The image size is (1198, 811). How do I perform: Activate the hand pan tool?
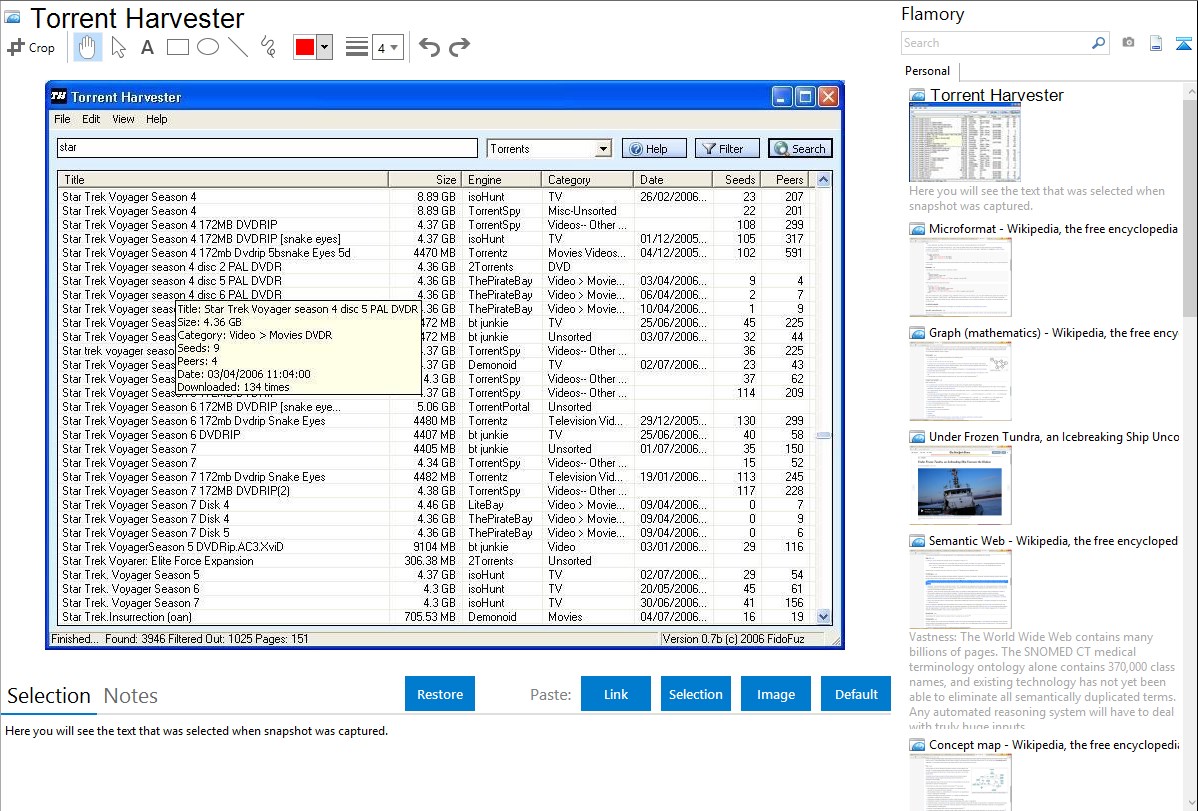(x=88, y=47)
